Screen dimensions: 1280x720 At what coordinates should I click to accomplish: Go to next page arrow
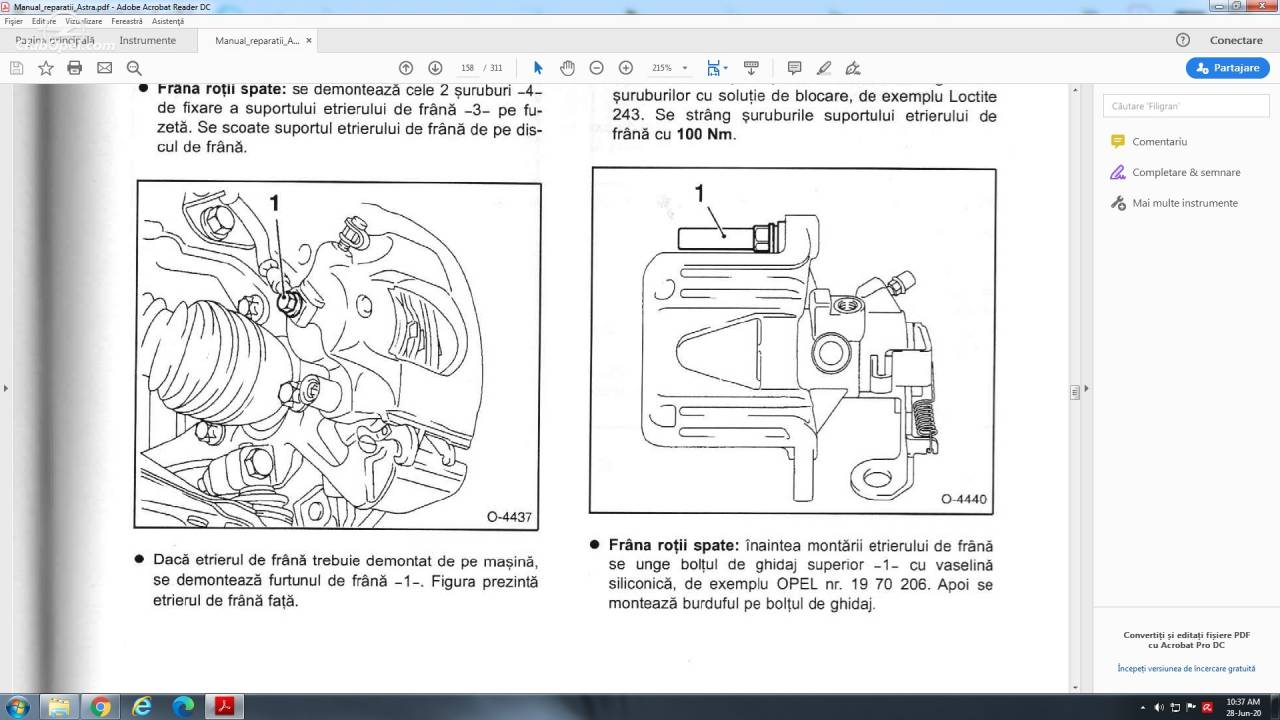(x=435, y=68)
